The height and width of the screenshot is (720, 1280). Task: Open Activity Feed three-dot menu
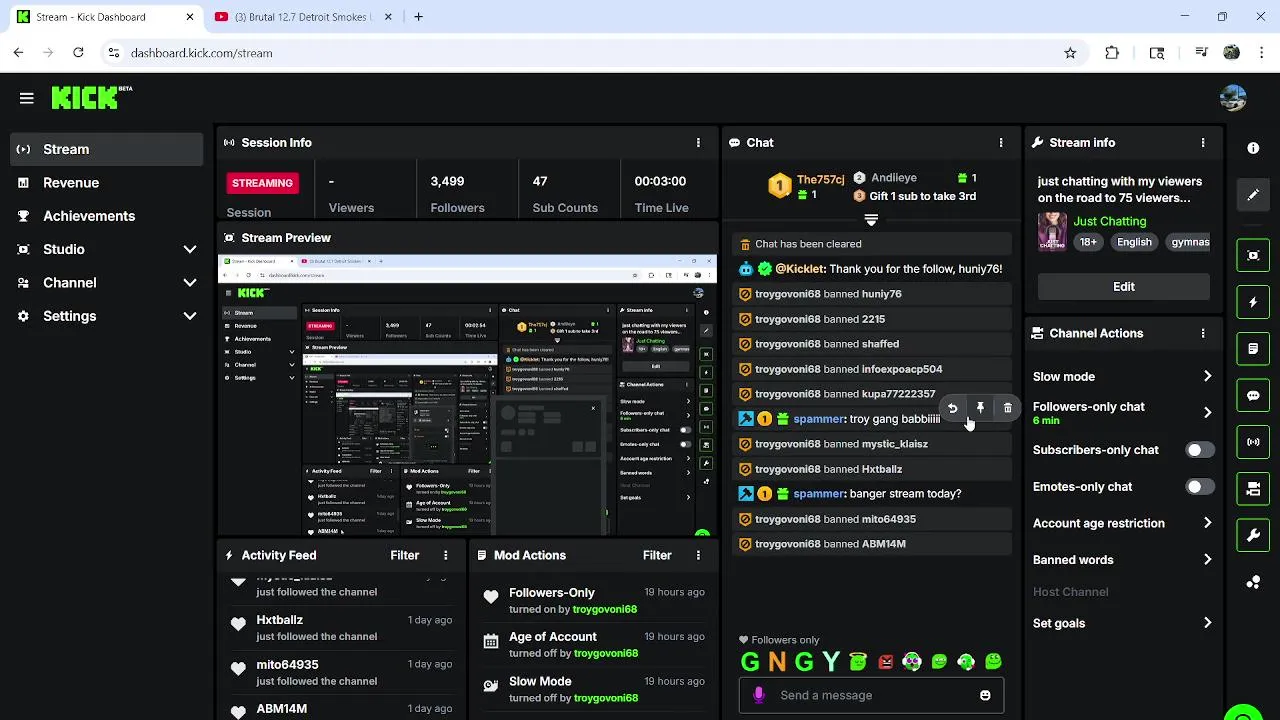tap(446, 556)
